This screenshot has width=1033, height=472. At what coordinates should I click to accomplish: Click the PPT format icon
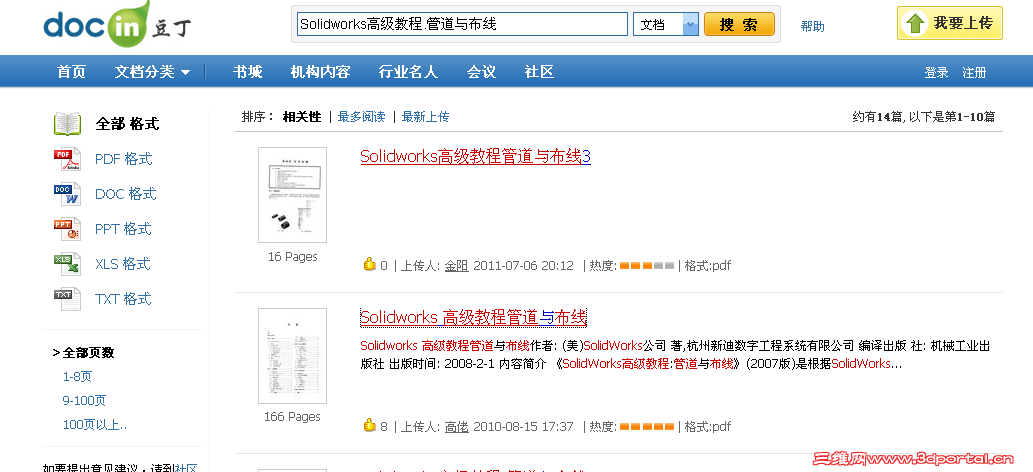click(67, 229)
